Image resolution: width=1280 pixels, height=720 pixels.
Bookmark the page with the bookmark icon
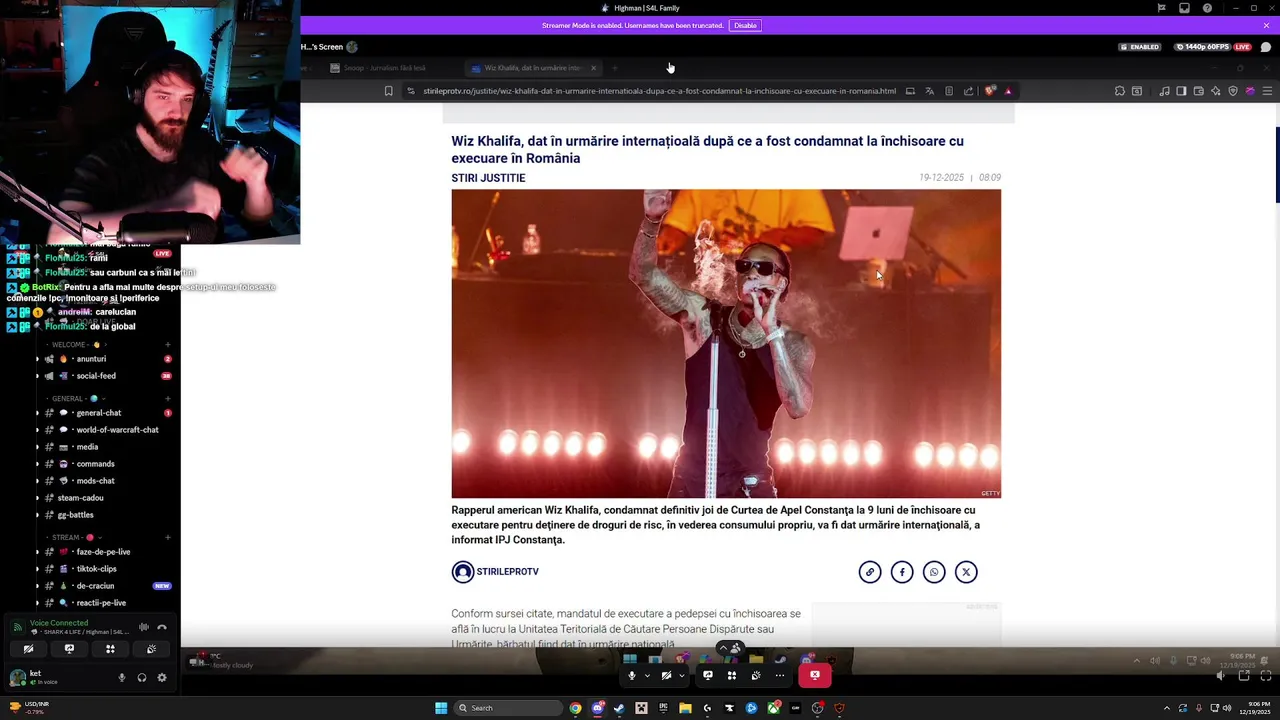click(x=389, y=91)
